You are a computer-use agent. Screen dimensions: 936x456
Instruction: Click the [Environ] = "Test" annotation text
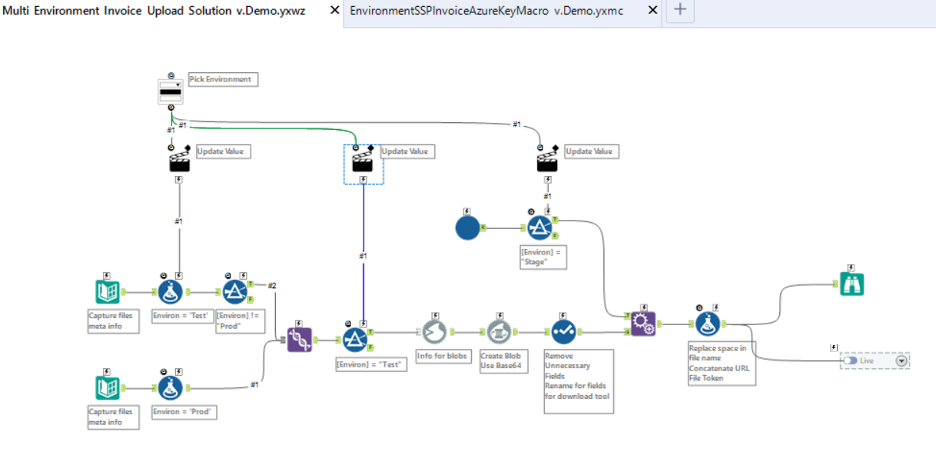point(371,365)
